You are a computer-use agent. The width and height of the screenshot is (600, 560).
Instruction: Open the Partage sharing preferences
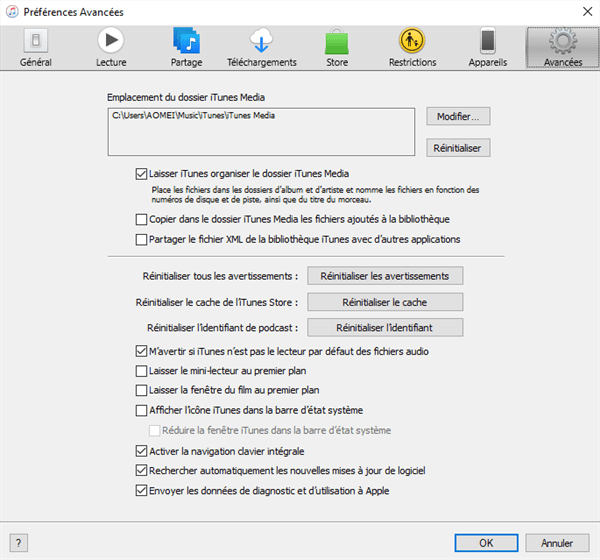[x=186, y=48]
